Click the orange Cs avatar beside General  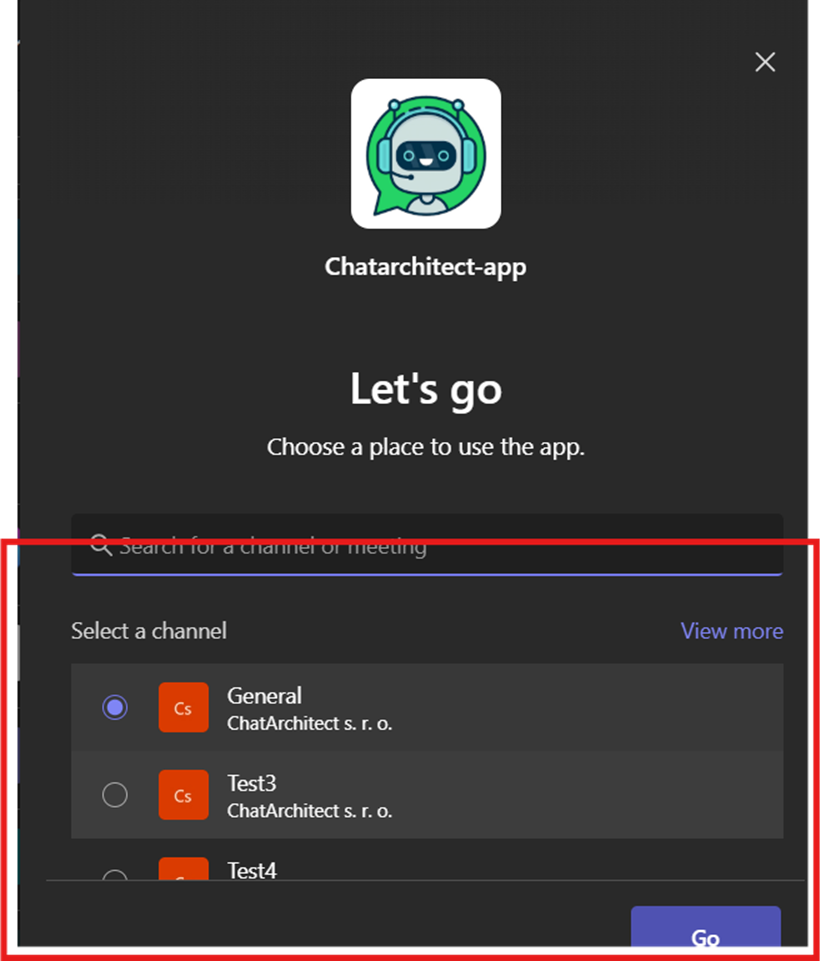click(183, 707)
